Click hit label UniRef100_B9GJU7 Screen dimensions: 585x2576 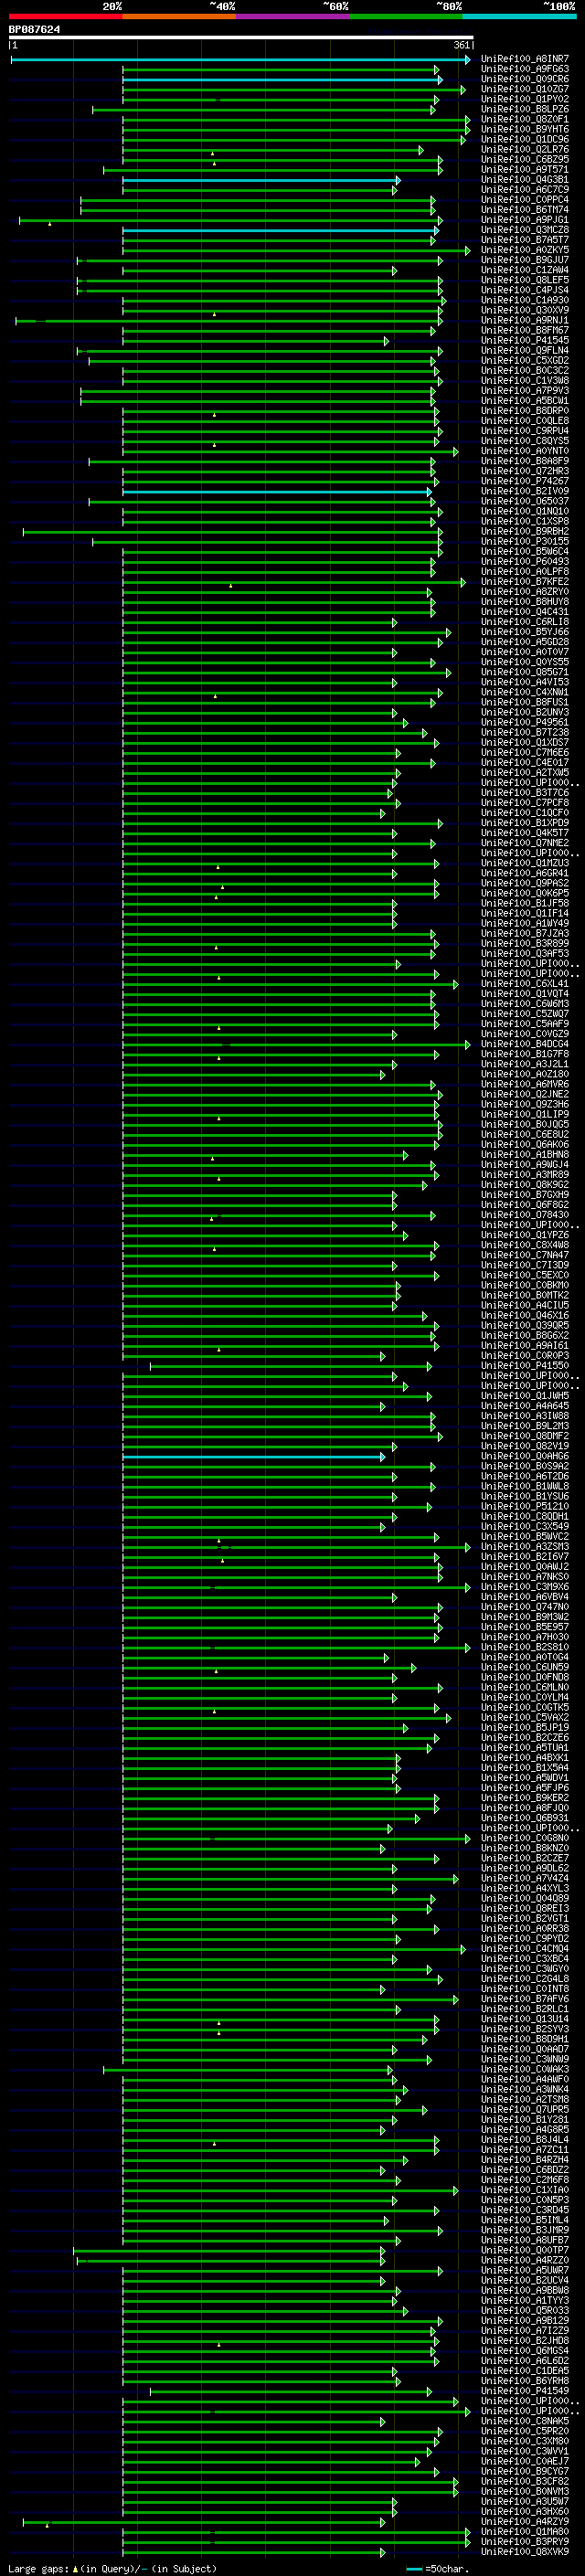tap(524, 261)
